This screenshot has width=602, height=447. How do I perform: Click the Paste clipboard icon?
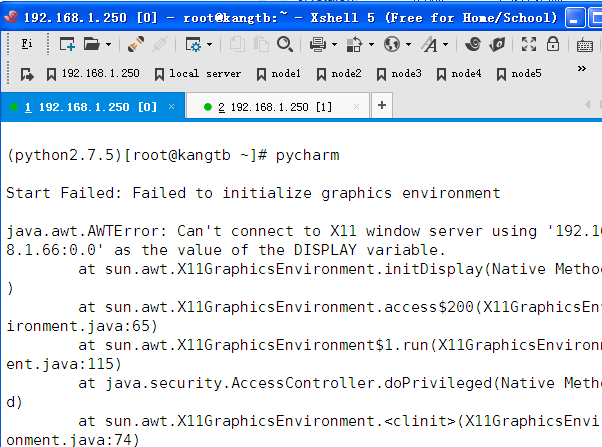point(261,45)
